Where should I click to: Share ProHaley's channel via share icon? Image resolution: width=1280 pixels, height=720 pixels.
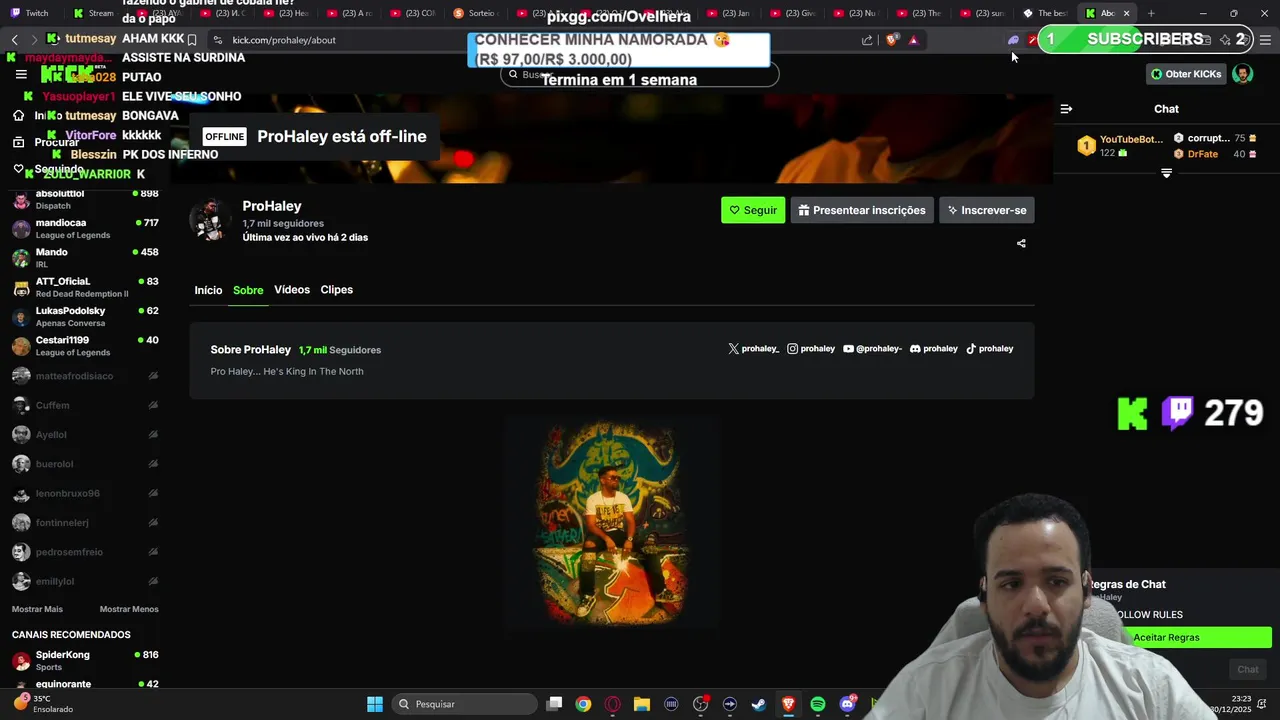1021,243
